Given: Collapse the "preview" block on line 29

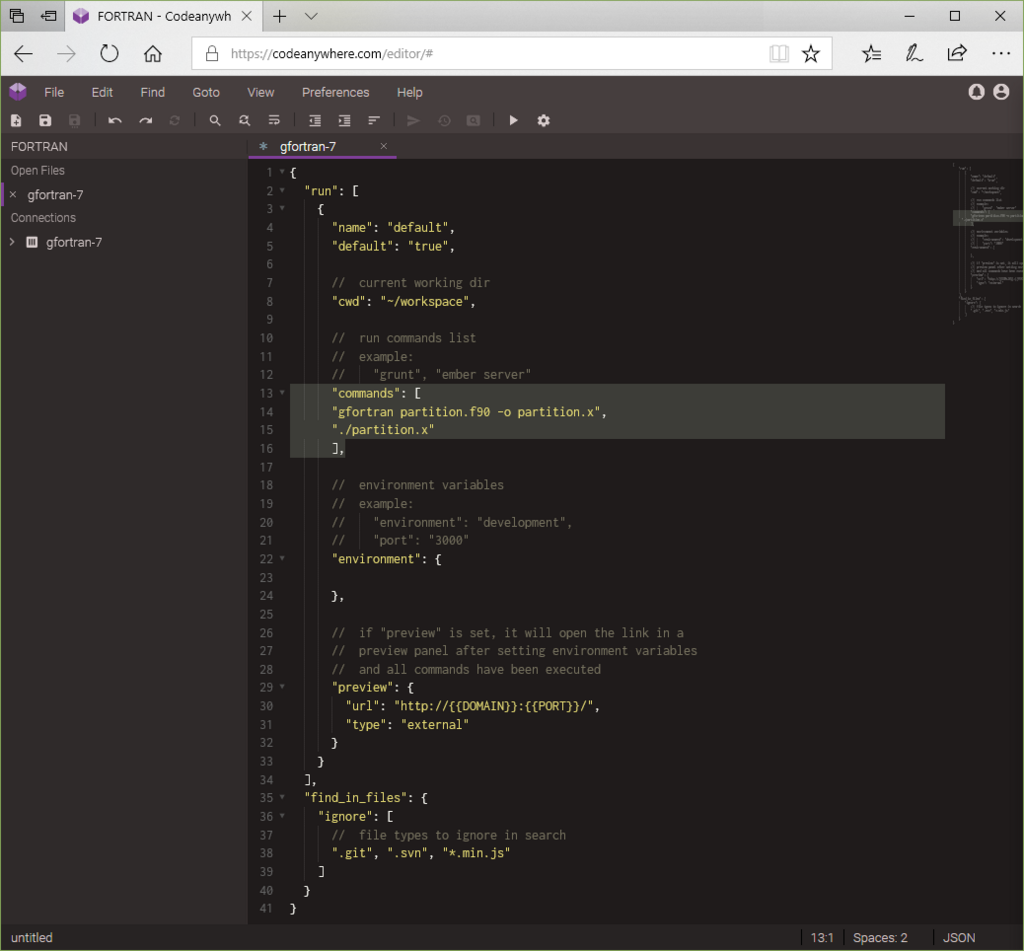Looking at the screenshot, I should (283, 686).
